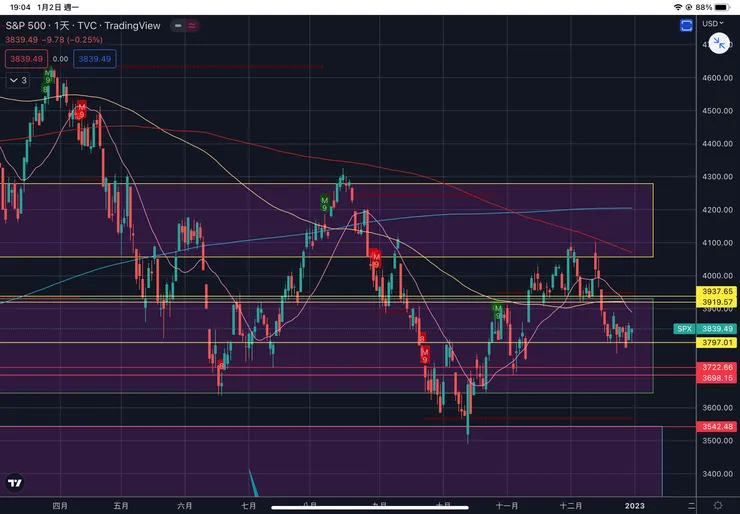Click the green M9 marker near 3900 level
Screen dimensions: 740x514
[497, 312]
